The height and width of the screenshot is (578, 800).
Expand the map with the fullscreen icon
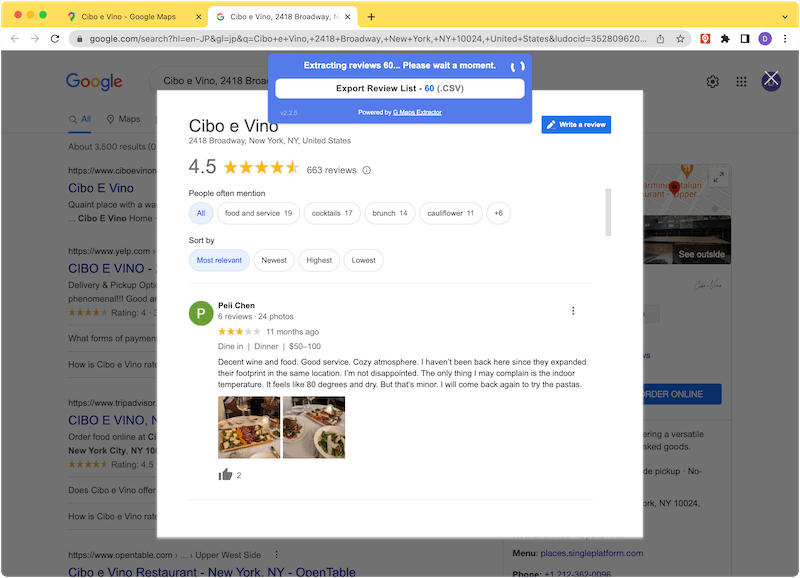pyautogui.click(x=718, y=177)
